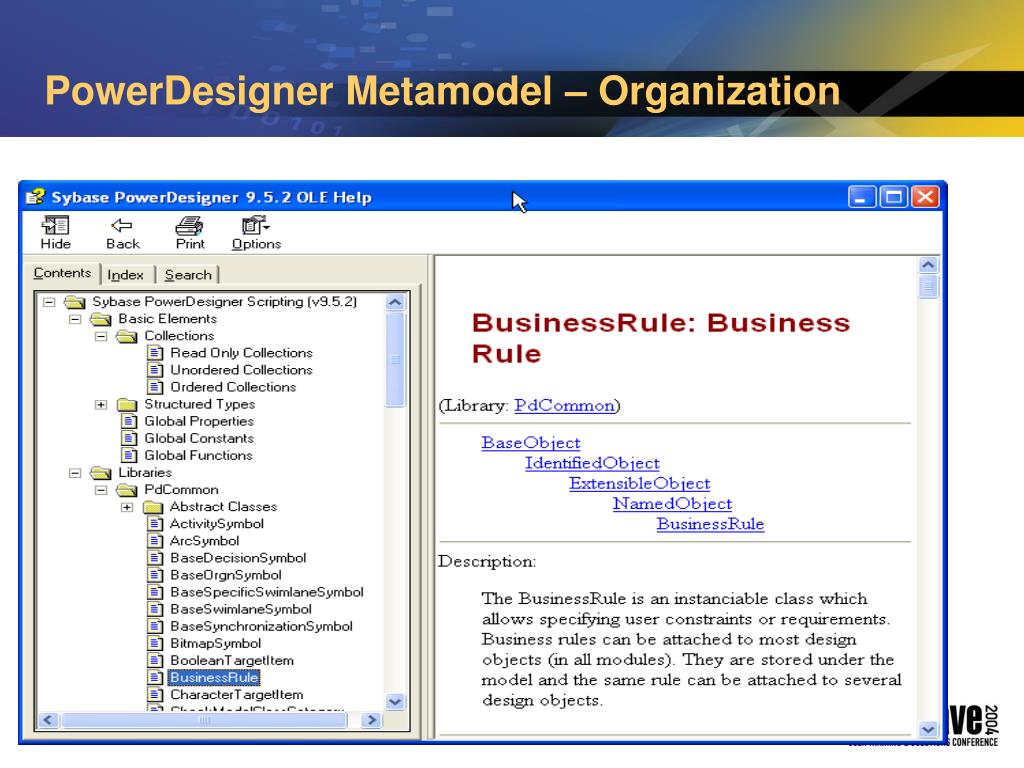Viewport: 1024px width, 768px height.
Task: Switch to the Contents tab
Action: point(62,273)
